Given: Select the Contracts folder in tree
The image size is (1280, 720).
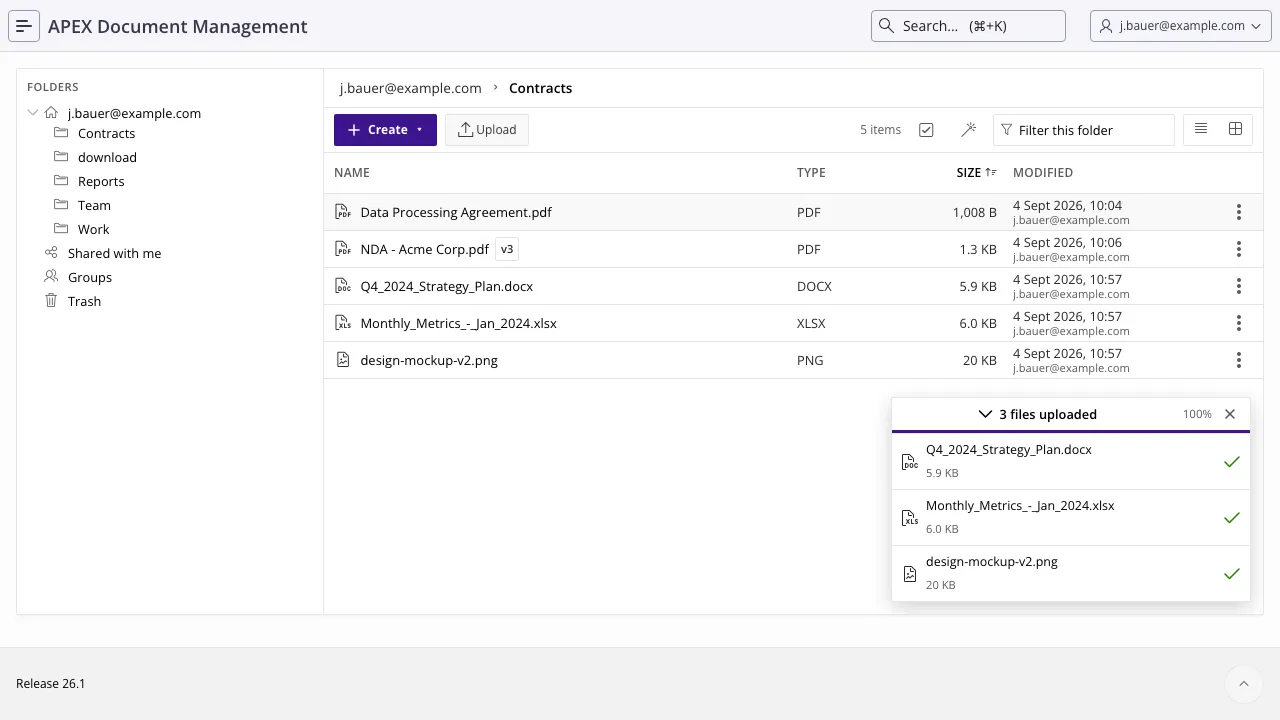Looking at the screenshot, I should 106,133.
